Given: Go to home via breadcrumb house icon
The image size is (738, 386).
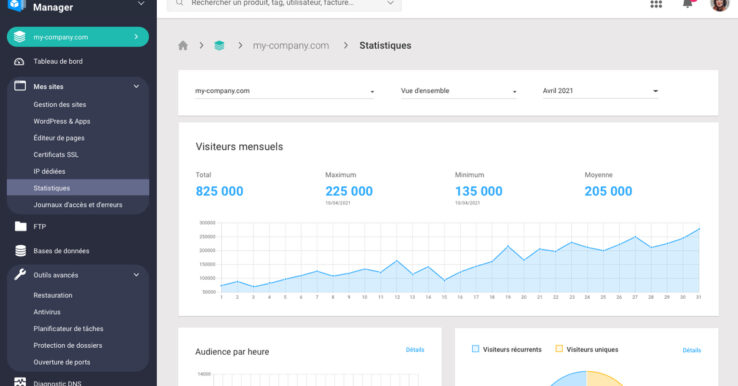Looking at the screenshot, I should (183, 46).
